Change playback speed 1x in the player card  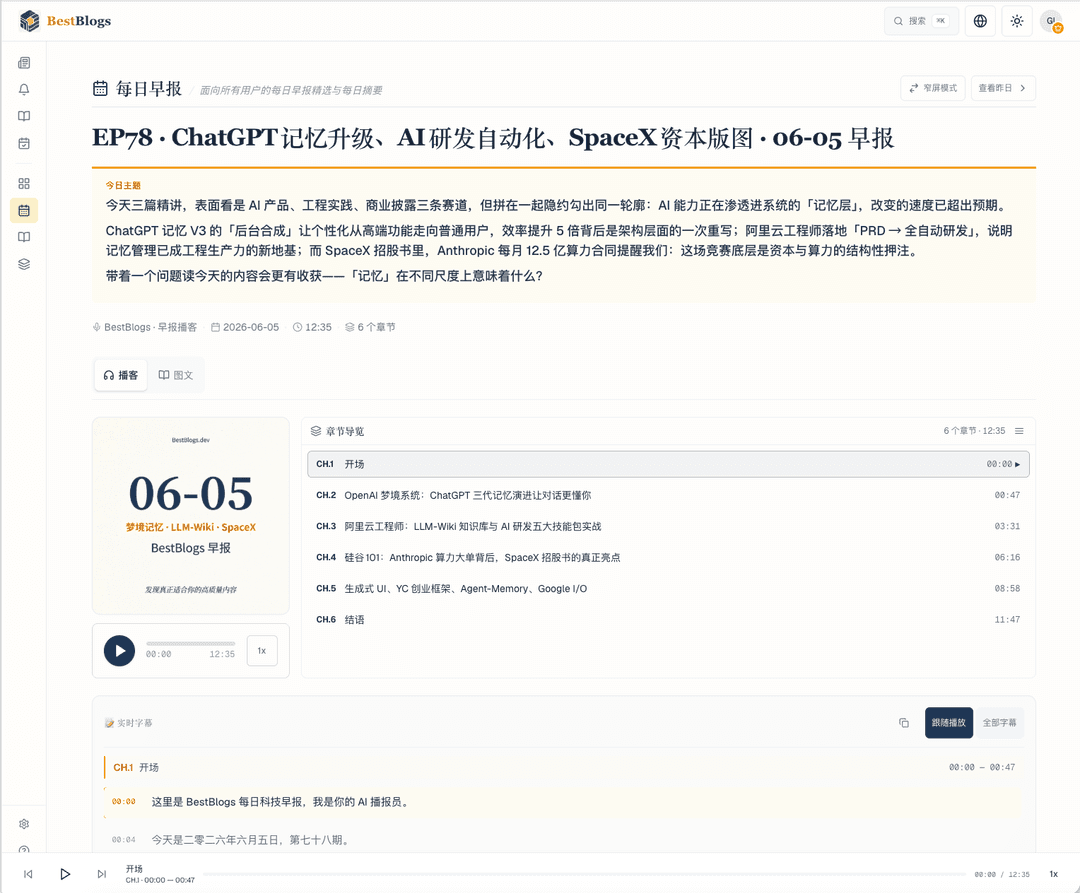coord(262,651)
